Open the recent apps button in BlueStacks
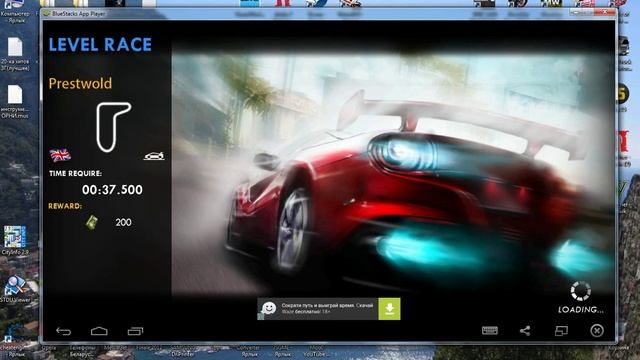The image size is (640, 360). click(135, 331)
